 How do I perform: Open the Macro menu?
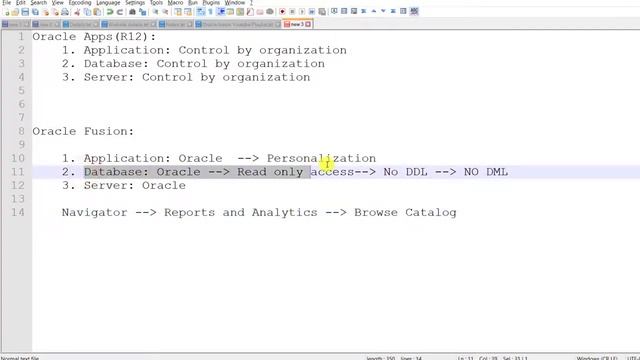tap(176, 2)
